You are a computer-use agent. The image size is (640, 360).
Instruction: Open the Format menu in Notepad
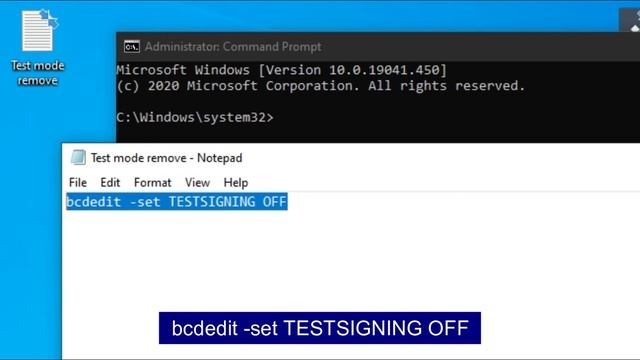(x=152, y=182)
